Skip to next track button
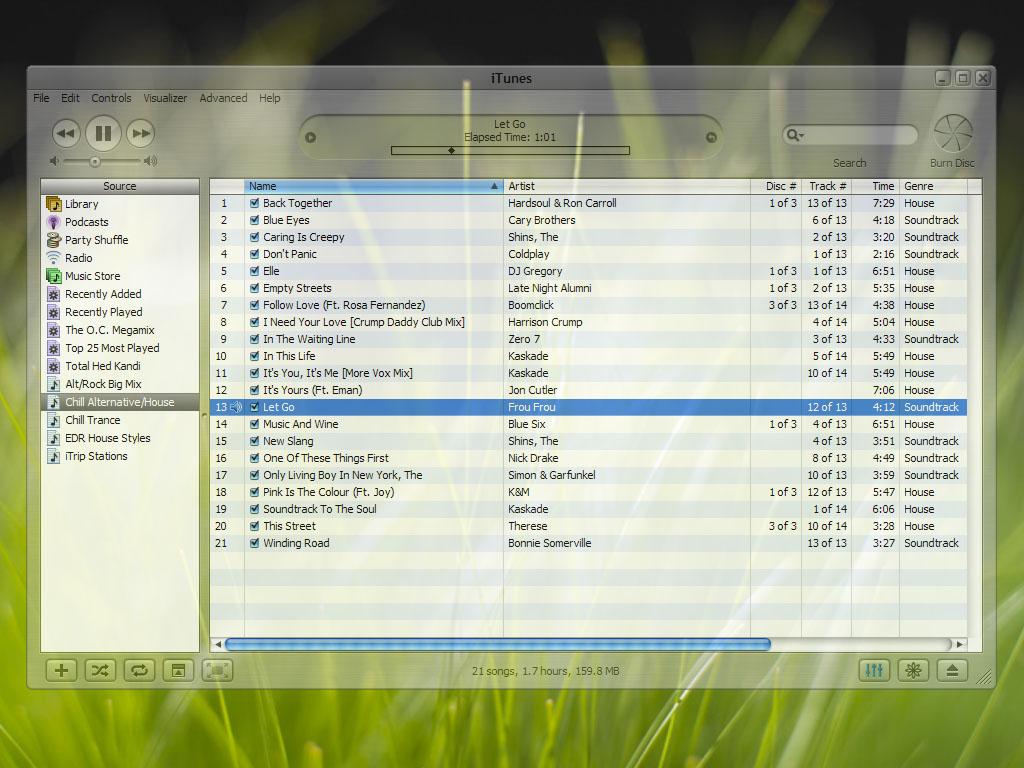Screen dimensions: 1024x768 [x=141, y=133]
